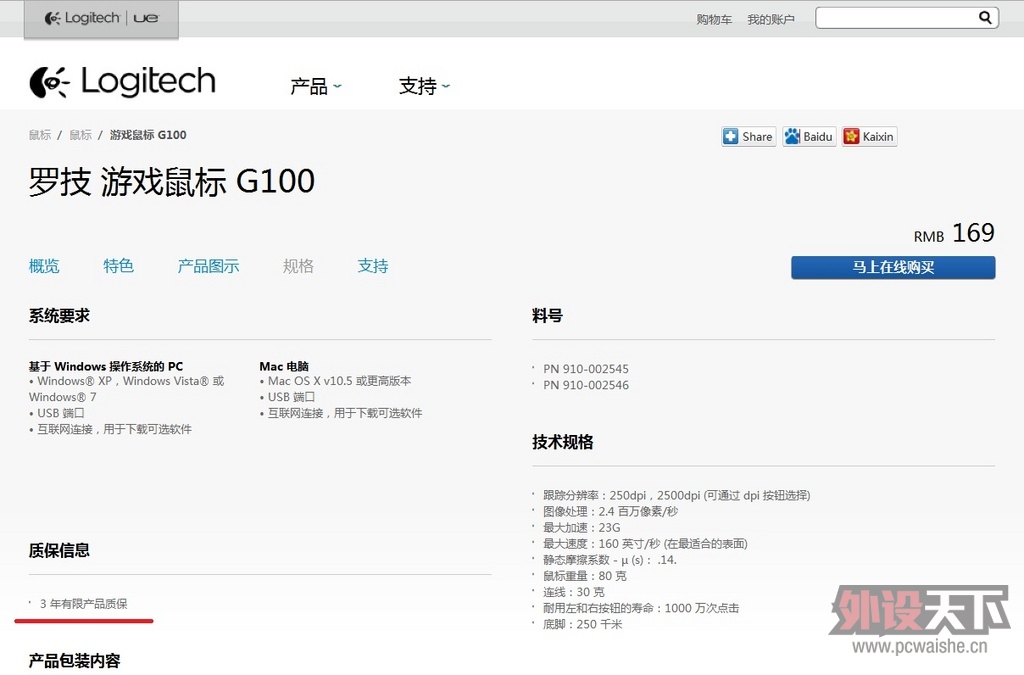Open the 概览 tab
This screenshot has height=675, width=1024.
point(44,266)
